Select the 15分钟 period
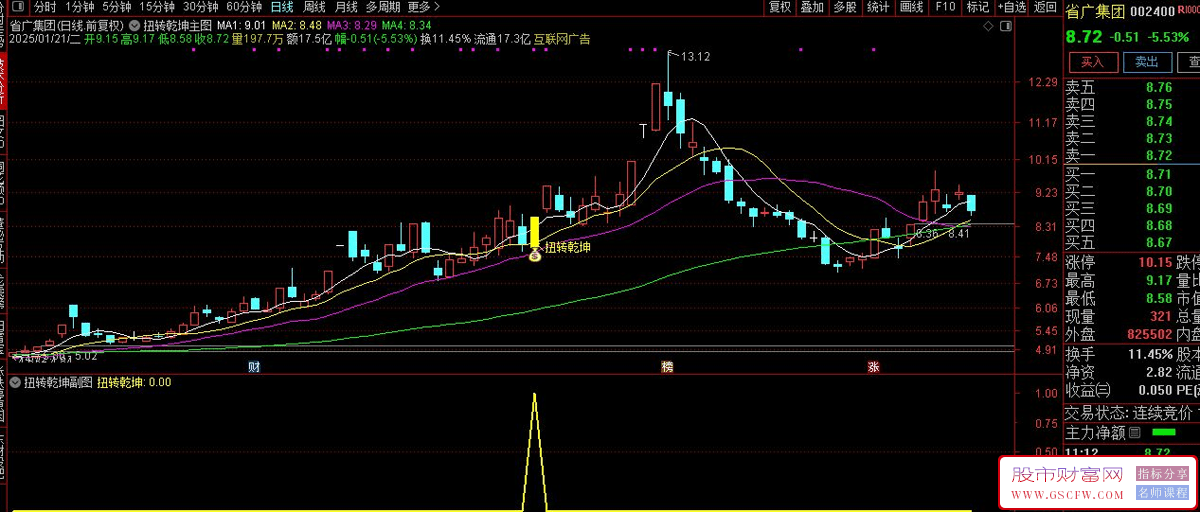Screen dimensions: 1200x512 pos(157,7)
